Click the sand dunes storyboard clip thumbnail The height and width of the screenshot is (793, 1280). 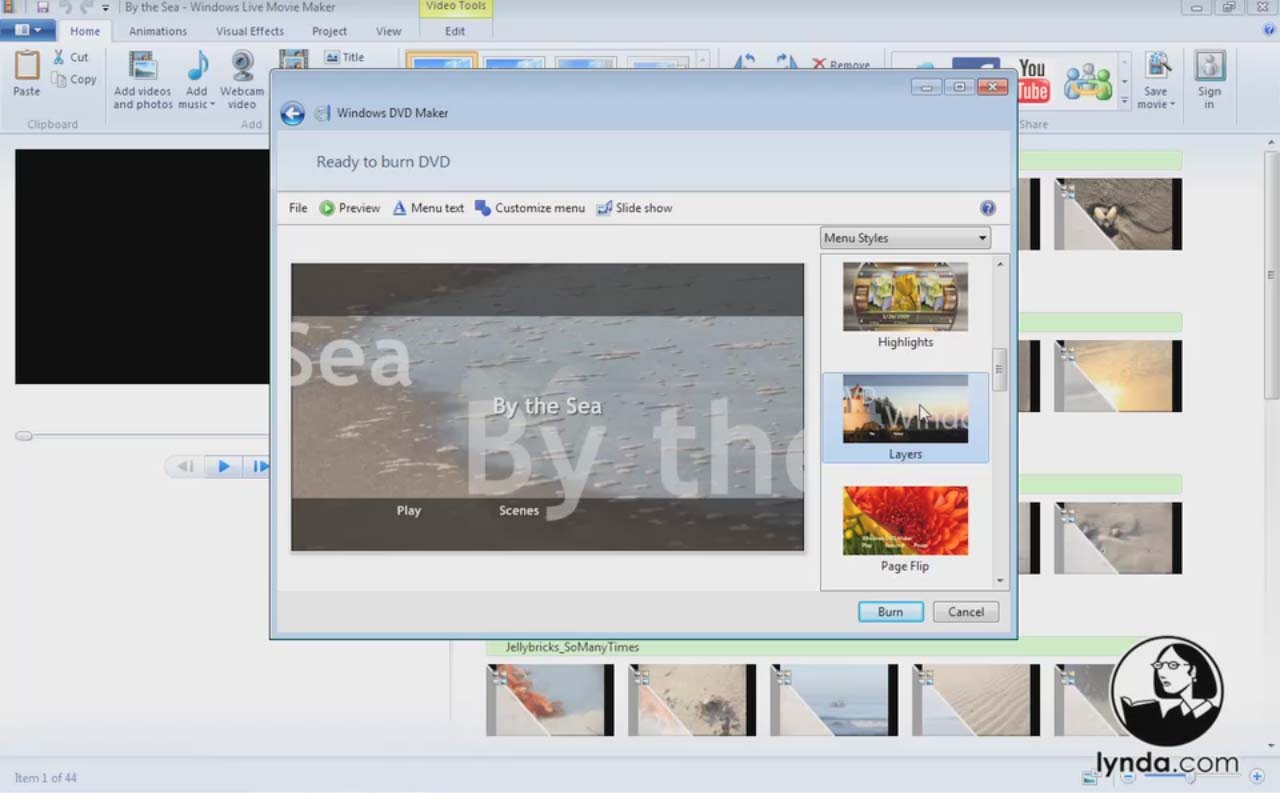click(x=976, y=700)
